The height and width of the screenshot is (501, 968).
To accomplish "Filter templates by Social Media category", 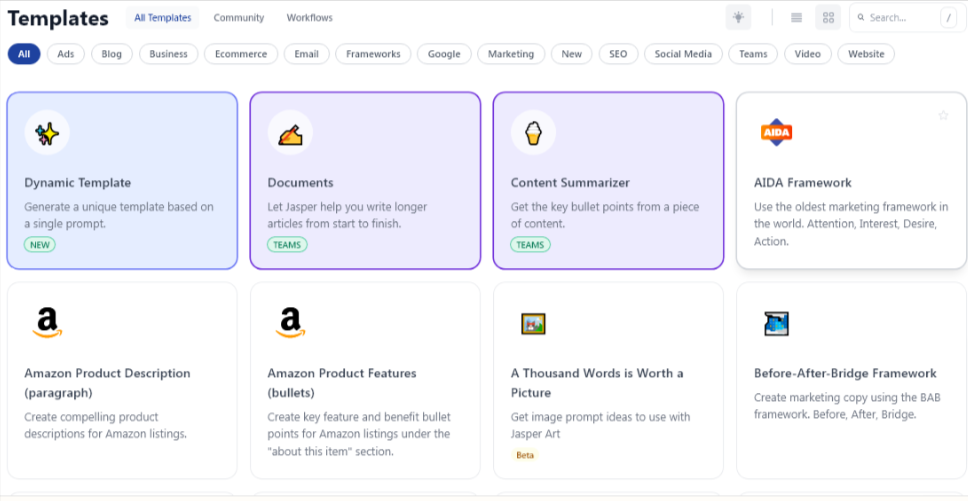I will pyautogui.click(x=683, y=54).
